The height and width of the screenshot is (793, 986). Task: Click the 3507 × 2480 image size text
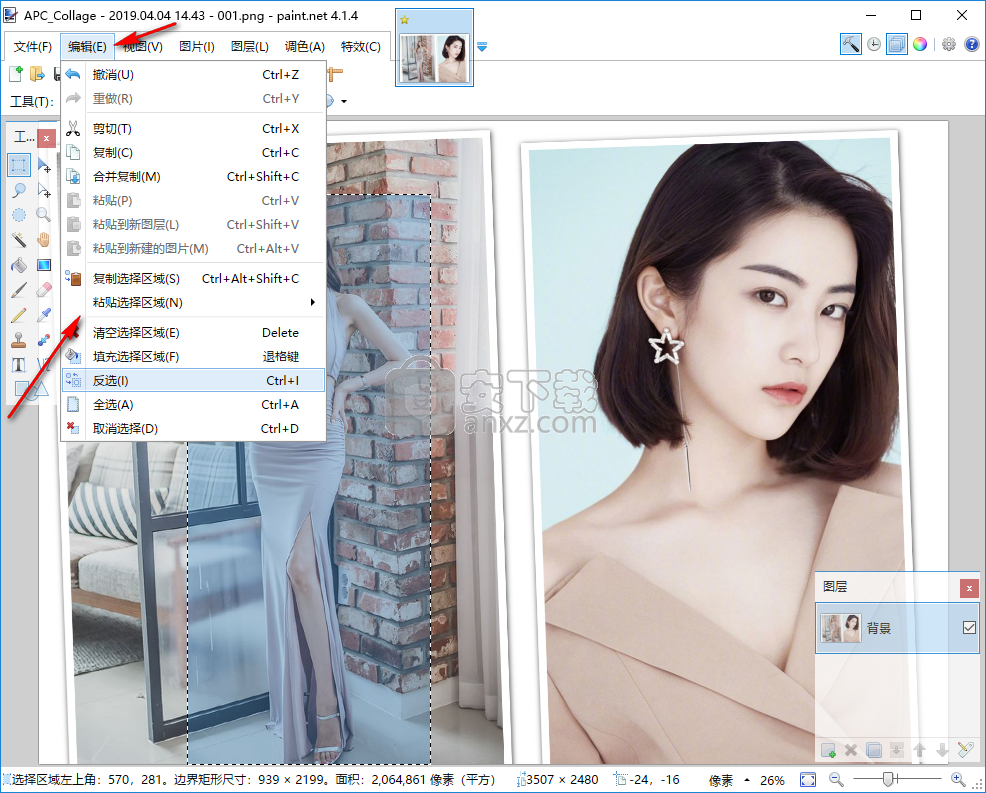click(x=562, y=780)
